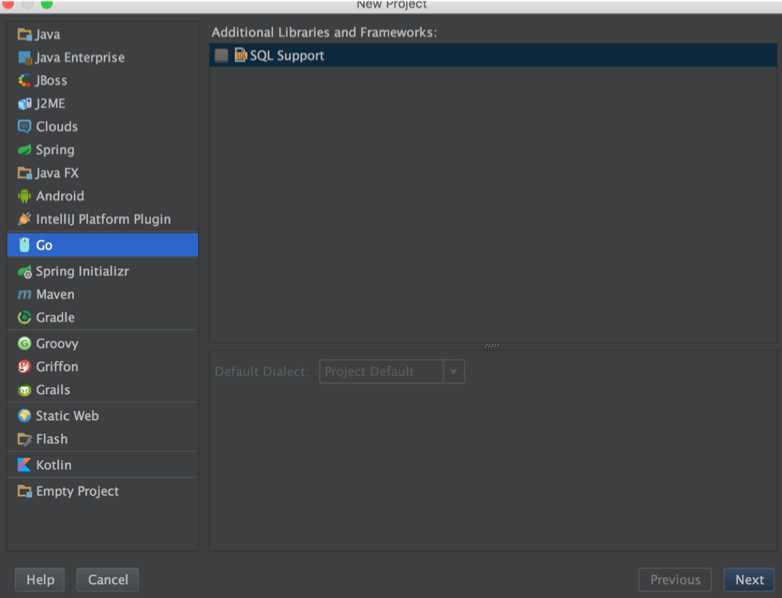
Task: Click the panel splitter grip handle
Action: click(492, 346)
